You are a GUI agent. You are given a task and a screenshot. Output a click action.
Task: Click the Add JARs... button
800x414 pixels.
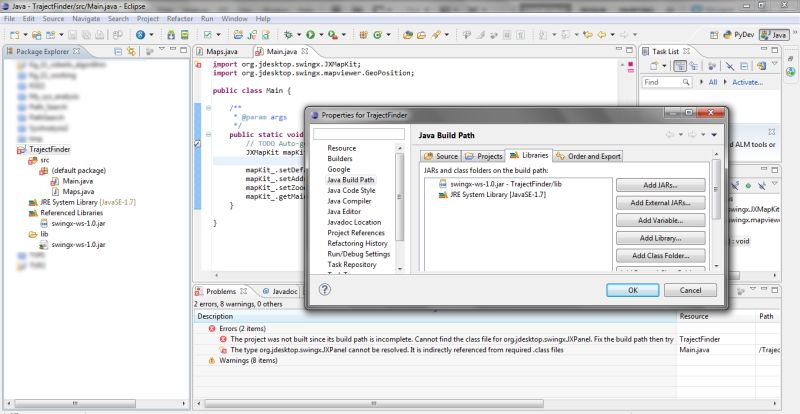click(660, 185)
